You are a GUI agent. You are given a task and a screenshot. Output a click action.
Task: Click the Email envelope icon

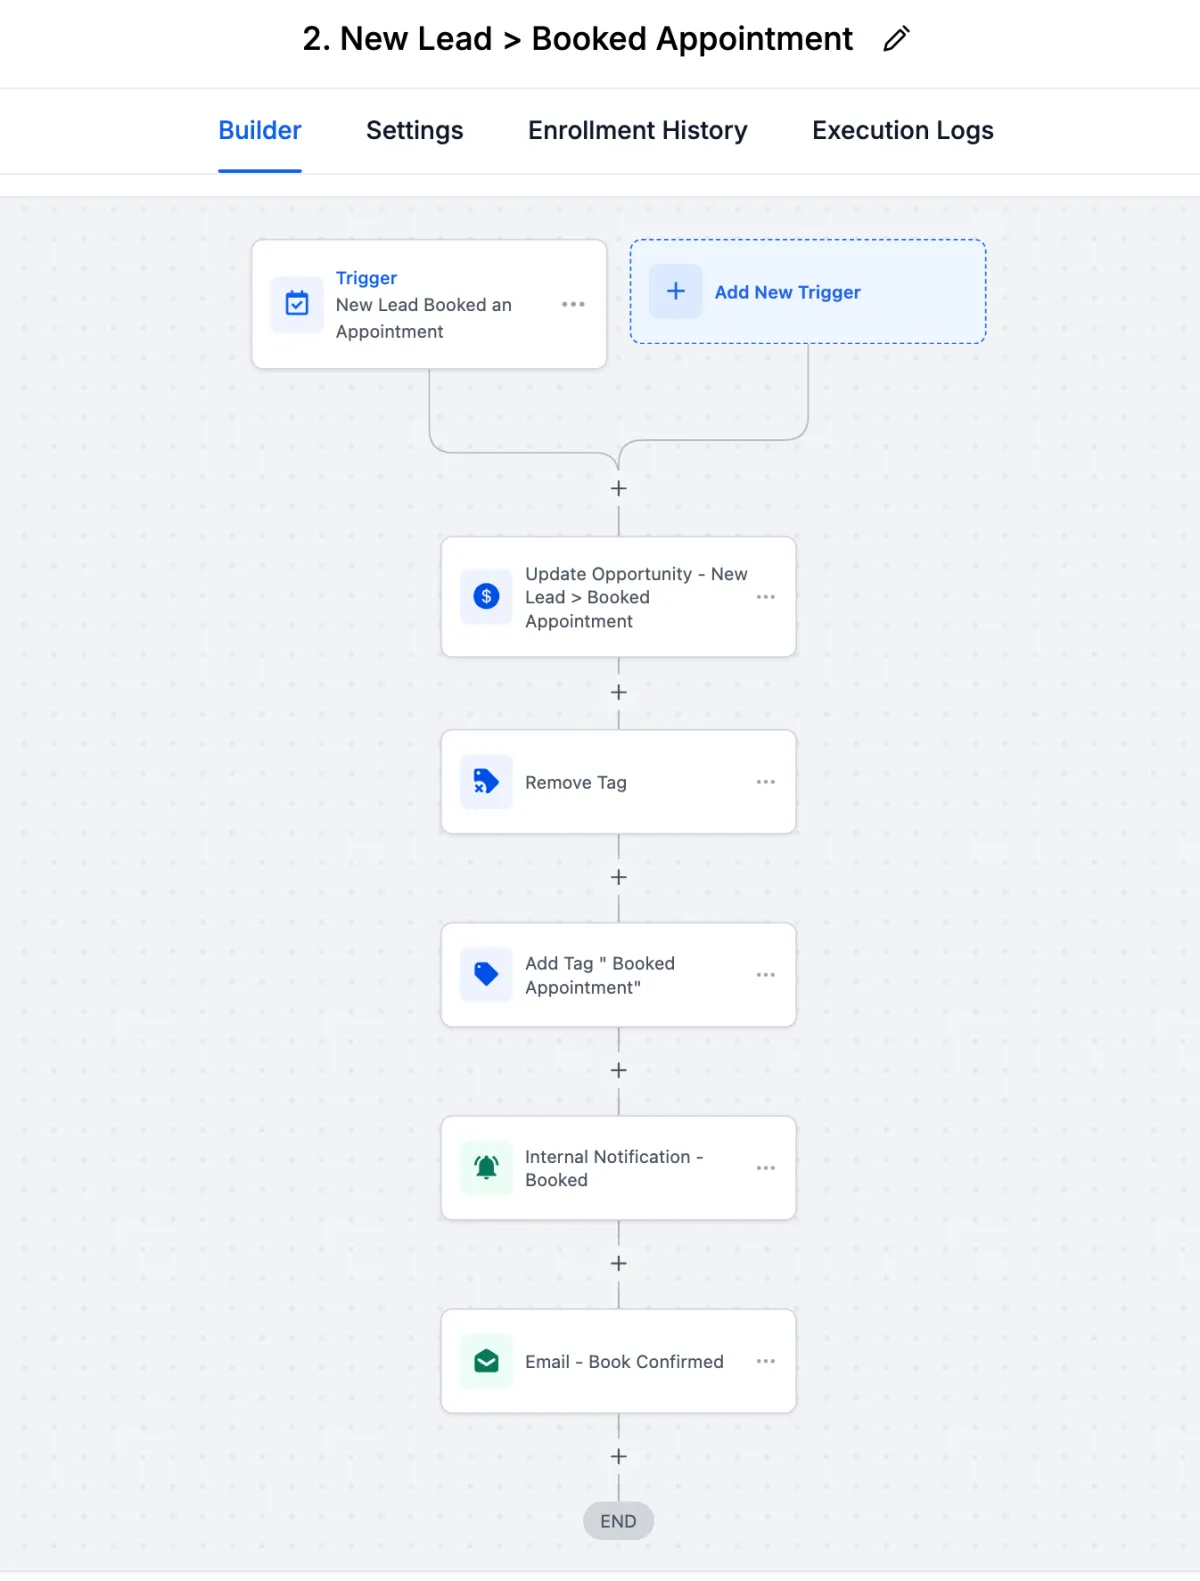486,1361
